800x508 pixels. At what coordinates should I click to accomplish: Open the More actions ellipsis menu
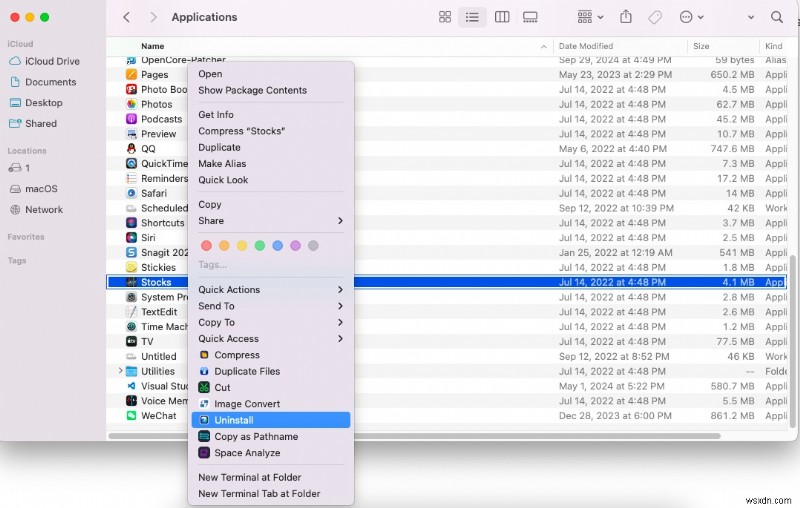pyautogui.click(x=691, y=17)
